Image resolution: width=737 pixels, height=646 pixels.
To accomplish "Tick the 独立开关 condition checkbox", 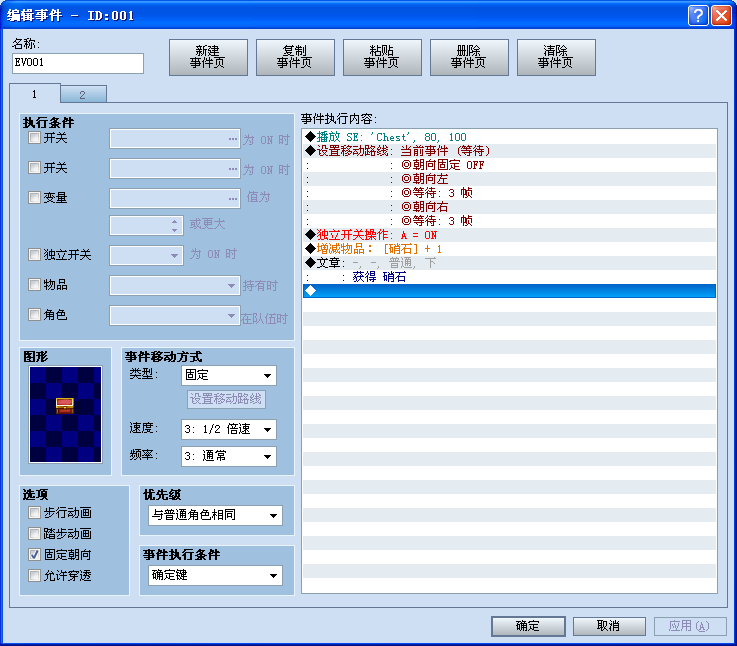I will click(x=34, y=255).
